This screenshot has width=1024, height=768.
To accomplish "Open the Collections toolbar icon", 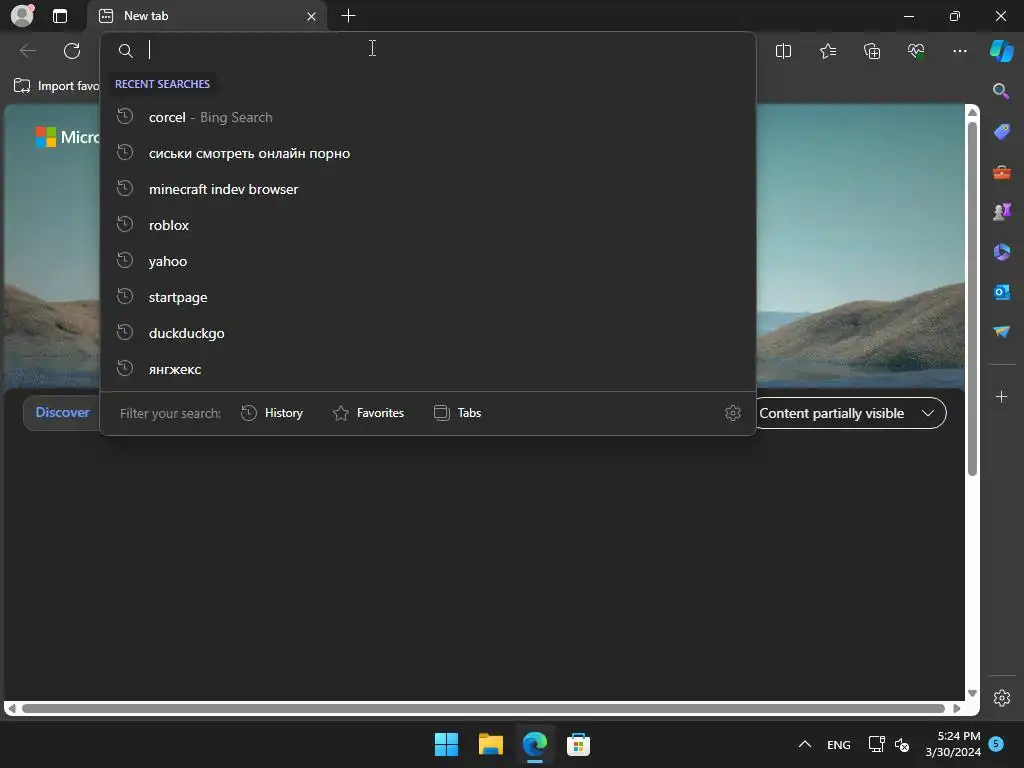I will pos(872,51).
